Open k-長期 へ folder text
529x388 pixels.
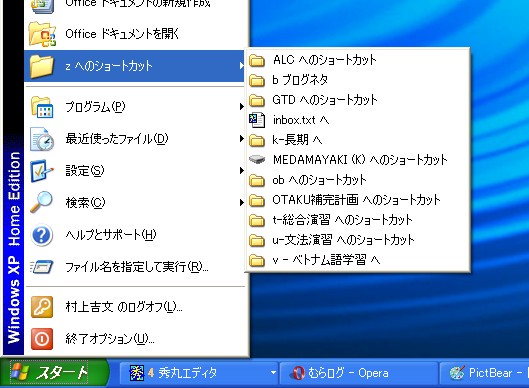pyautogui.click(x=297, y=140)
